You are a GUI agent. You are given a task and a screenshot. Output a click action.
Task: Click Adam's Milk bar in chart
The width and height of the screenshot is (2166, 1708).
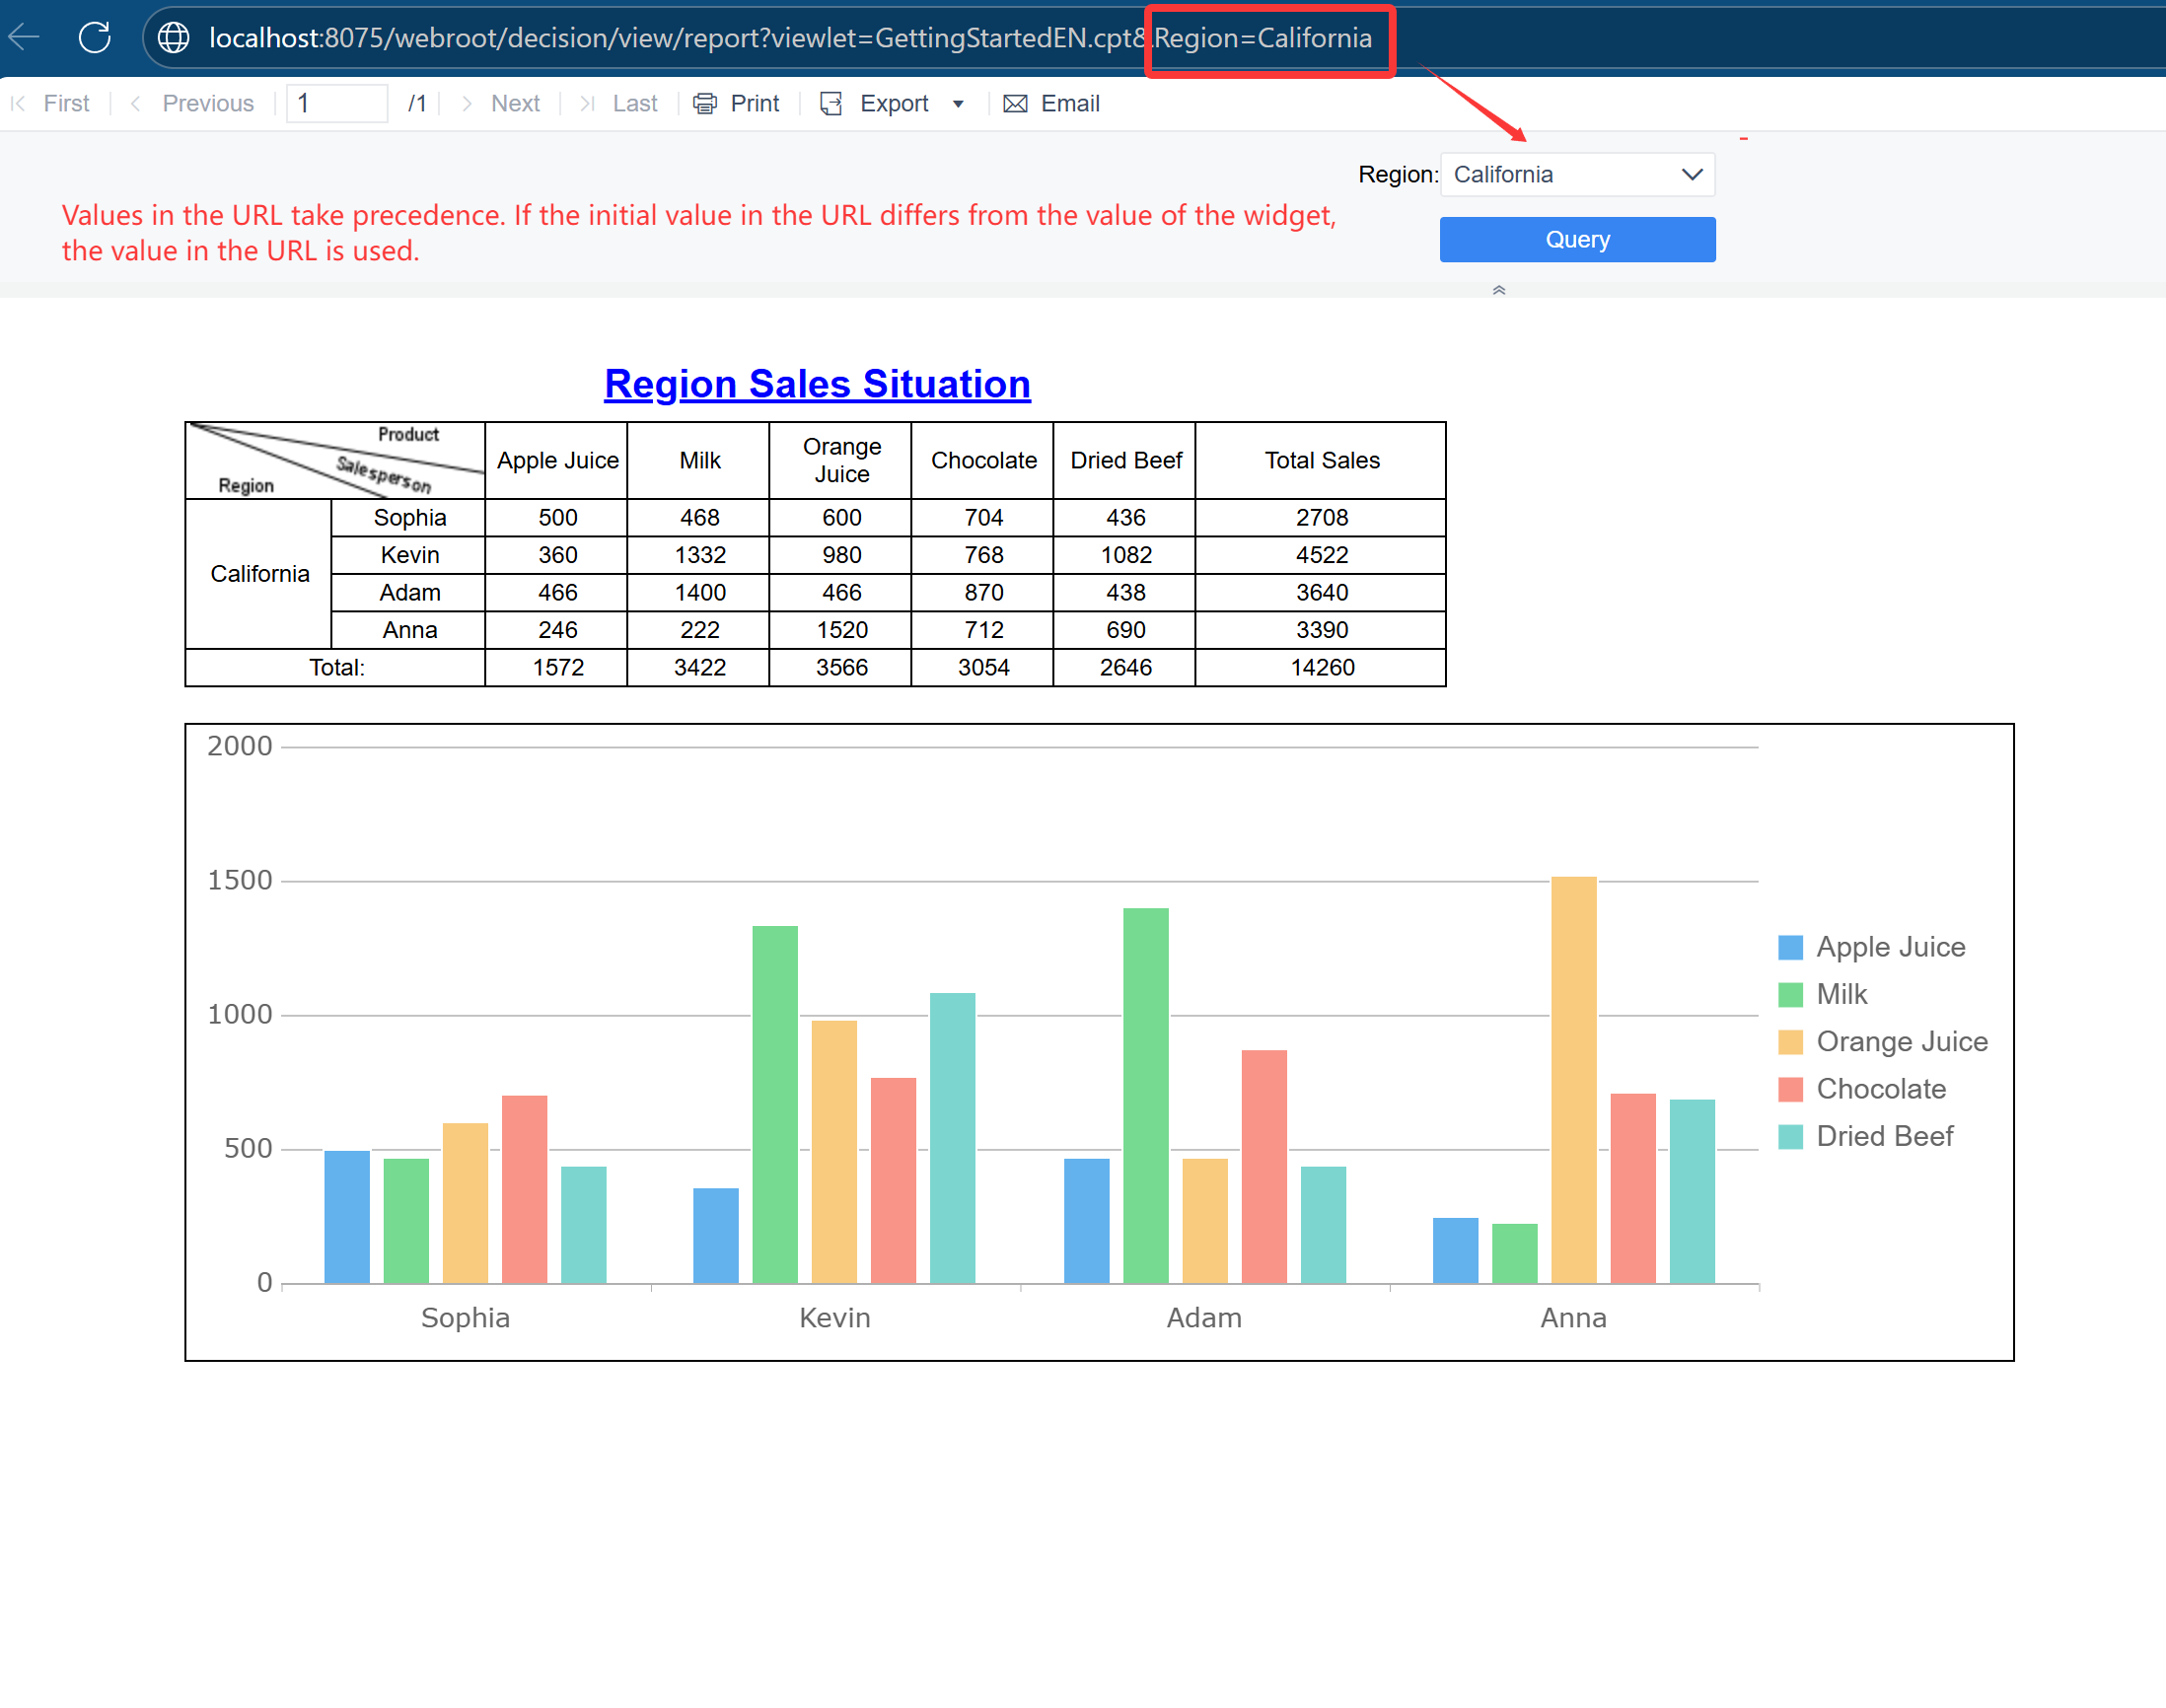pyautogui.click(x=1145, y=1096)
